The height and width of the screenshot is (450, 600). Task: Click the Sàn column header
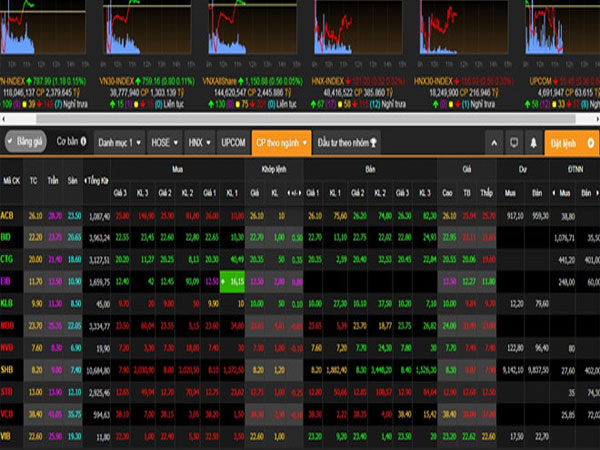(72, 181)
